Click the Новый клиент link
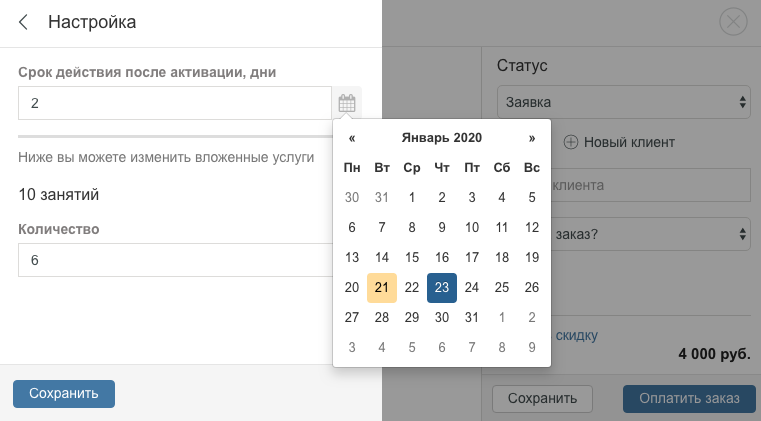The height and width of the screenshot is (421, 761). (x=629, y=142)
